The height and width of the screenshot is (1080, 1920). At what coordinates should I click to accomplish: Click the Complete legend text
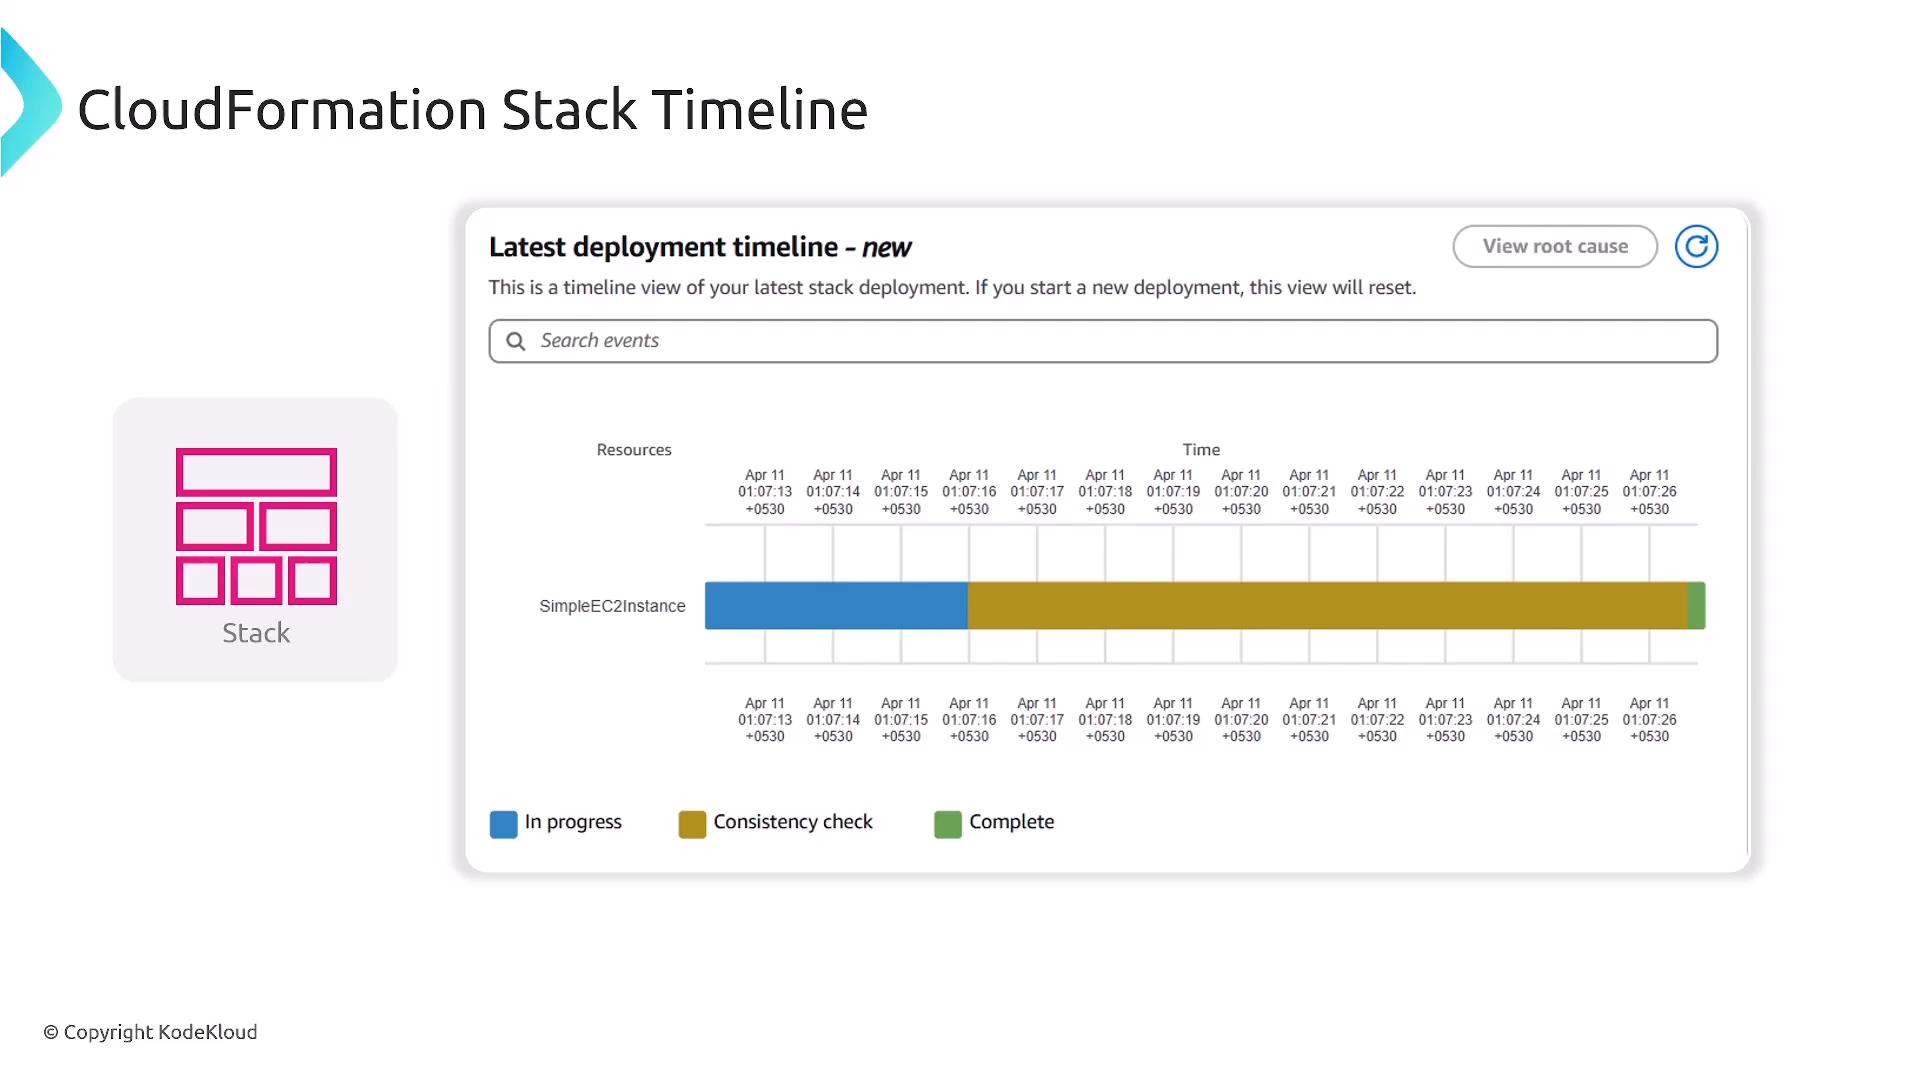pyautogui.click(x=1011, y=822)
